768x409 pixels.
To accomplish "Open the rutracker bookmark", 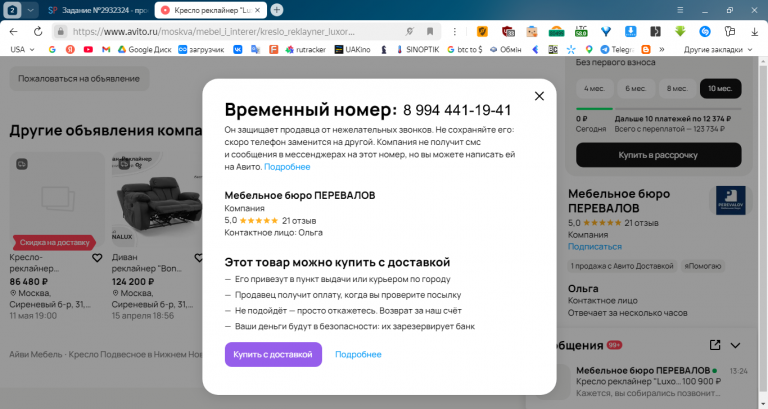I will coord(306,49).
